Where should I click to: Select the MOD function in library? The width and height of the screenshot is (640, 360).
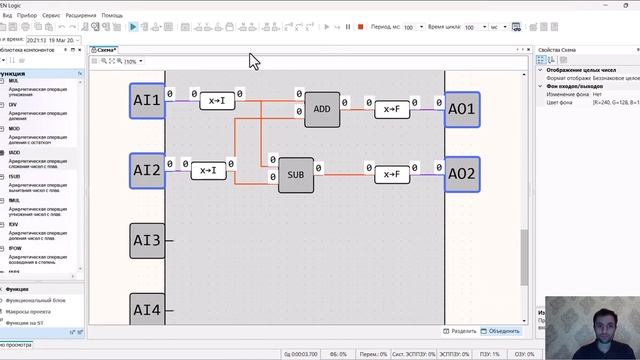[x=14, y=129]
